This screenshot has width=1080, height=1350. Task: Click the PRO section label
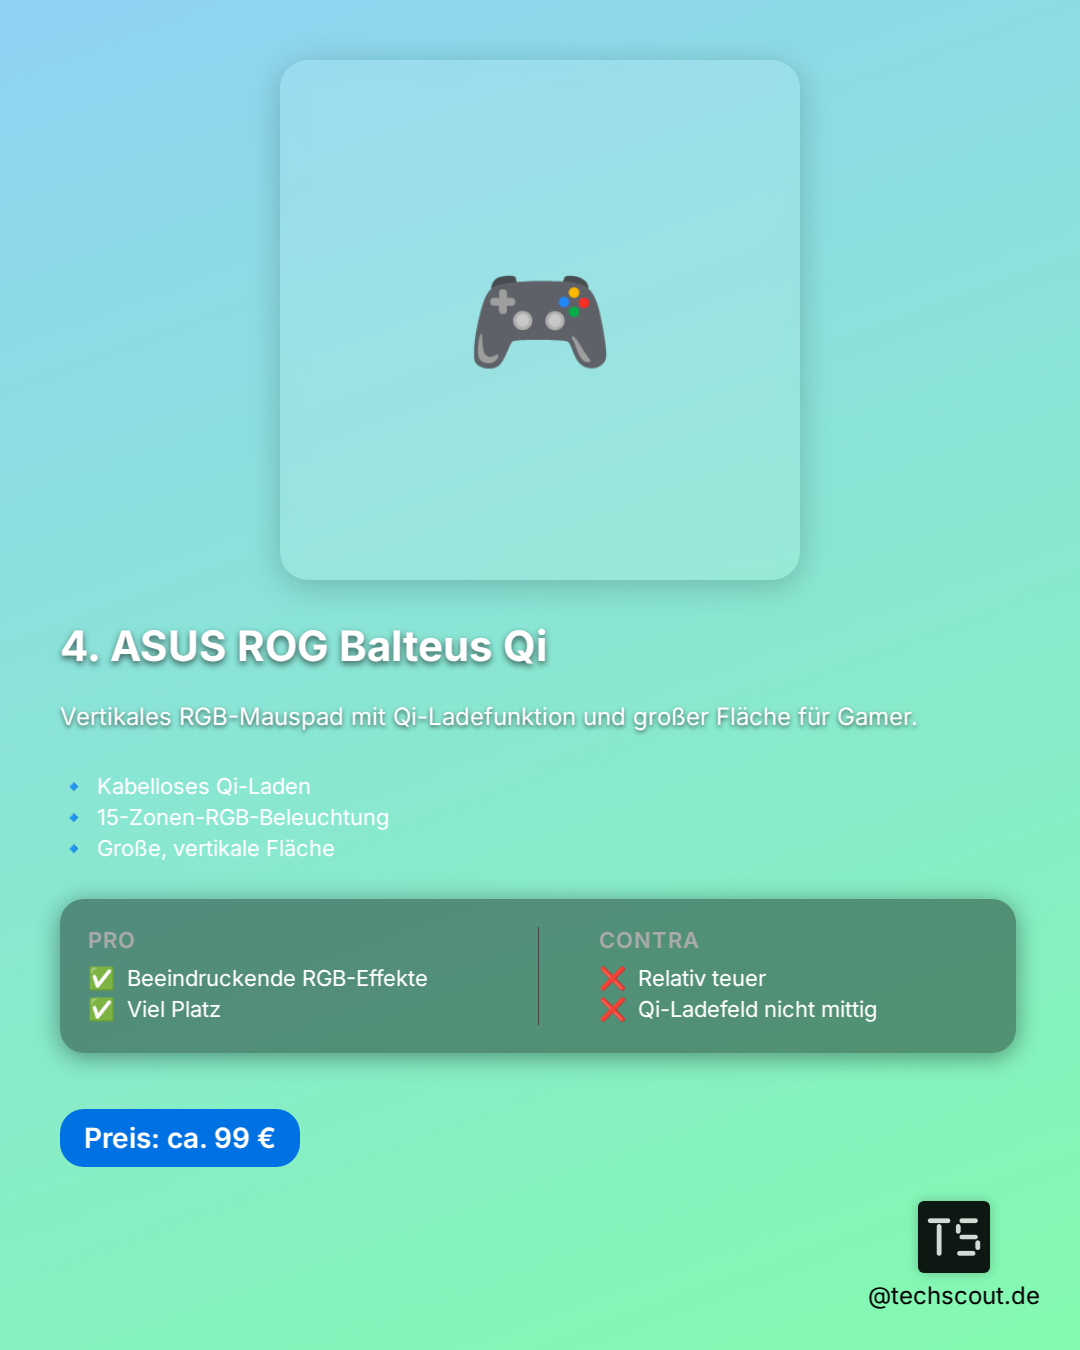(x=111, y=940)
